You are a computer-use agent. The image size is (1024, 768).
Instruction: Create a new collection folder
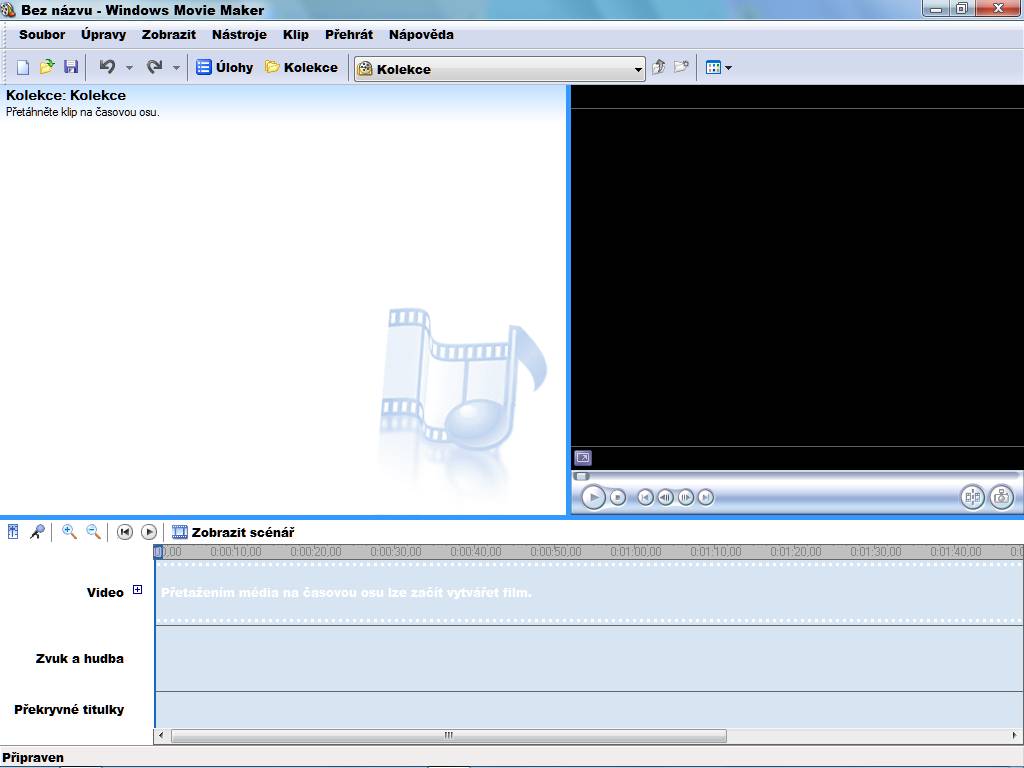[x=681, y=67]
